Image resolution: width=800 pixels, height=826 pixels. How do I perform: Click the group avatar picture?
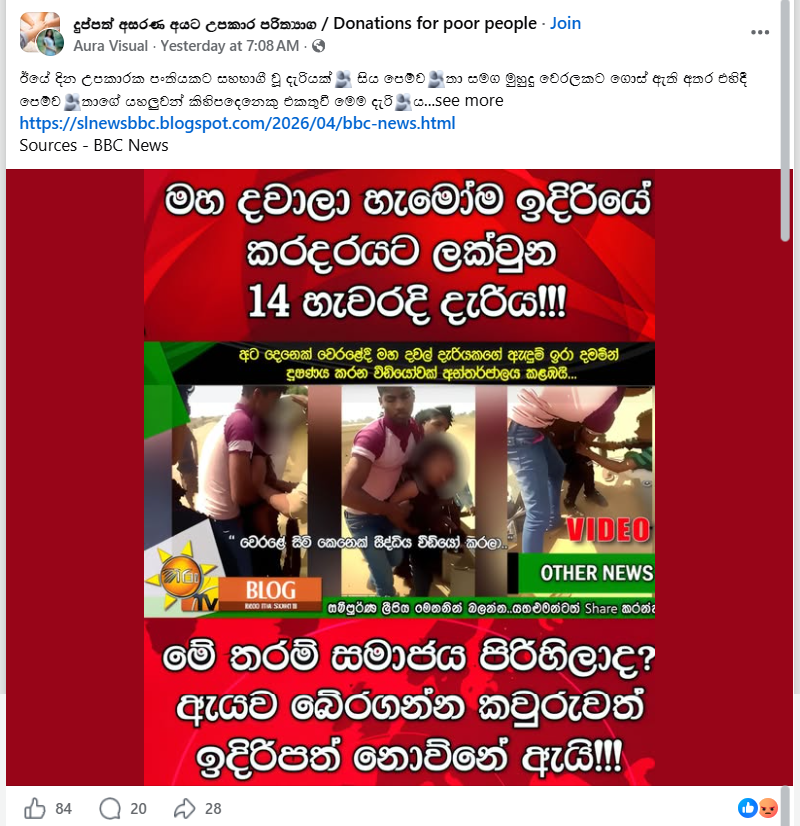pos(37,29)
